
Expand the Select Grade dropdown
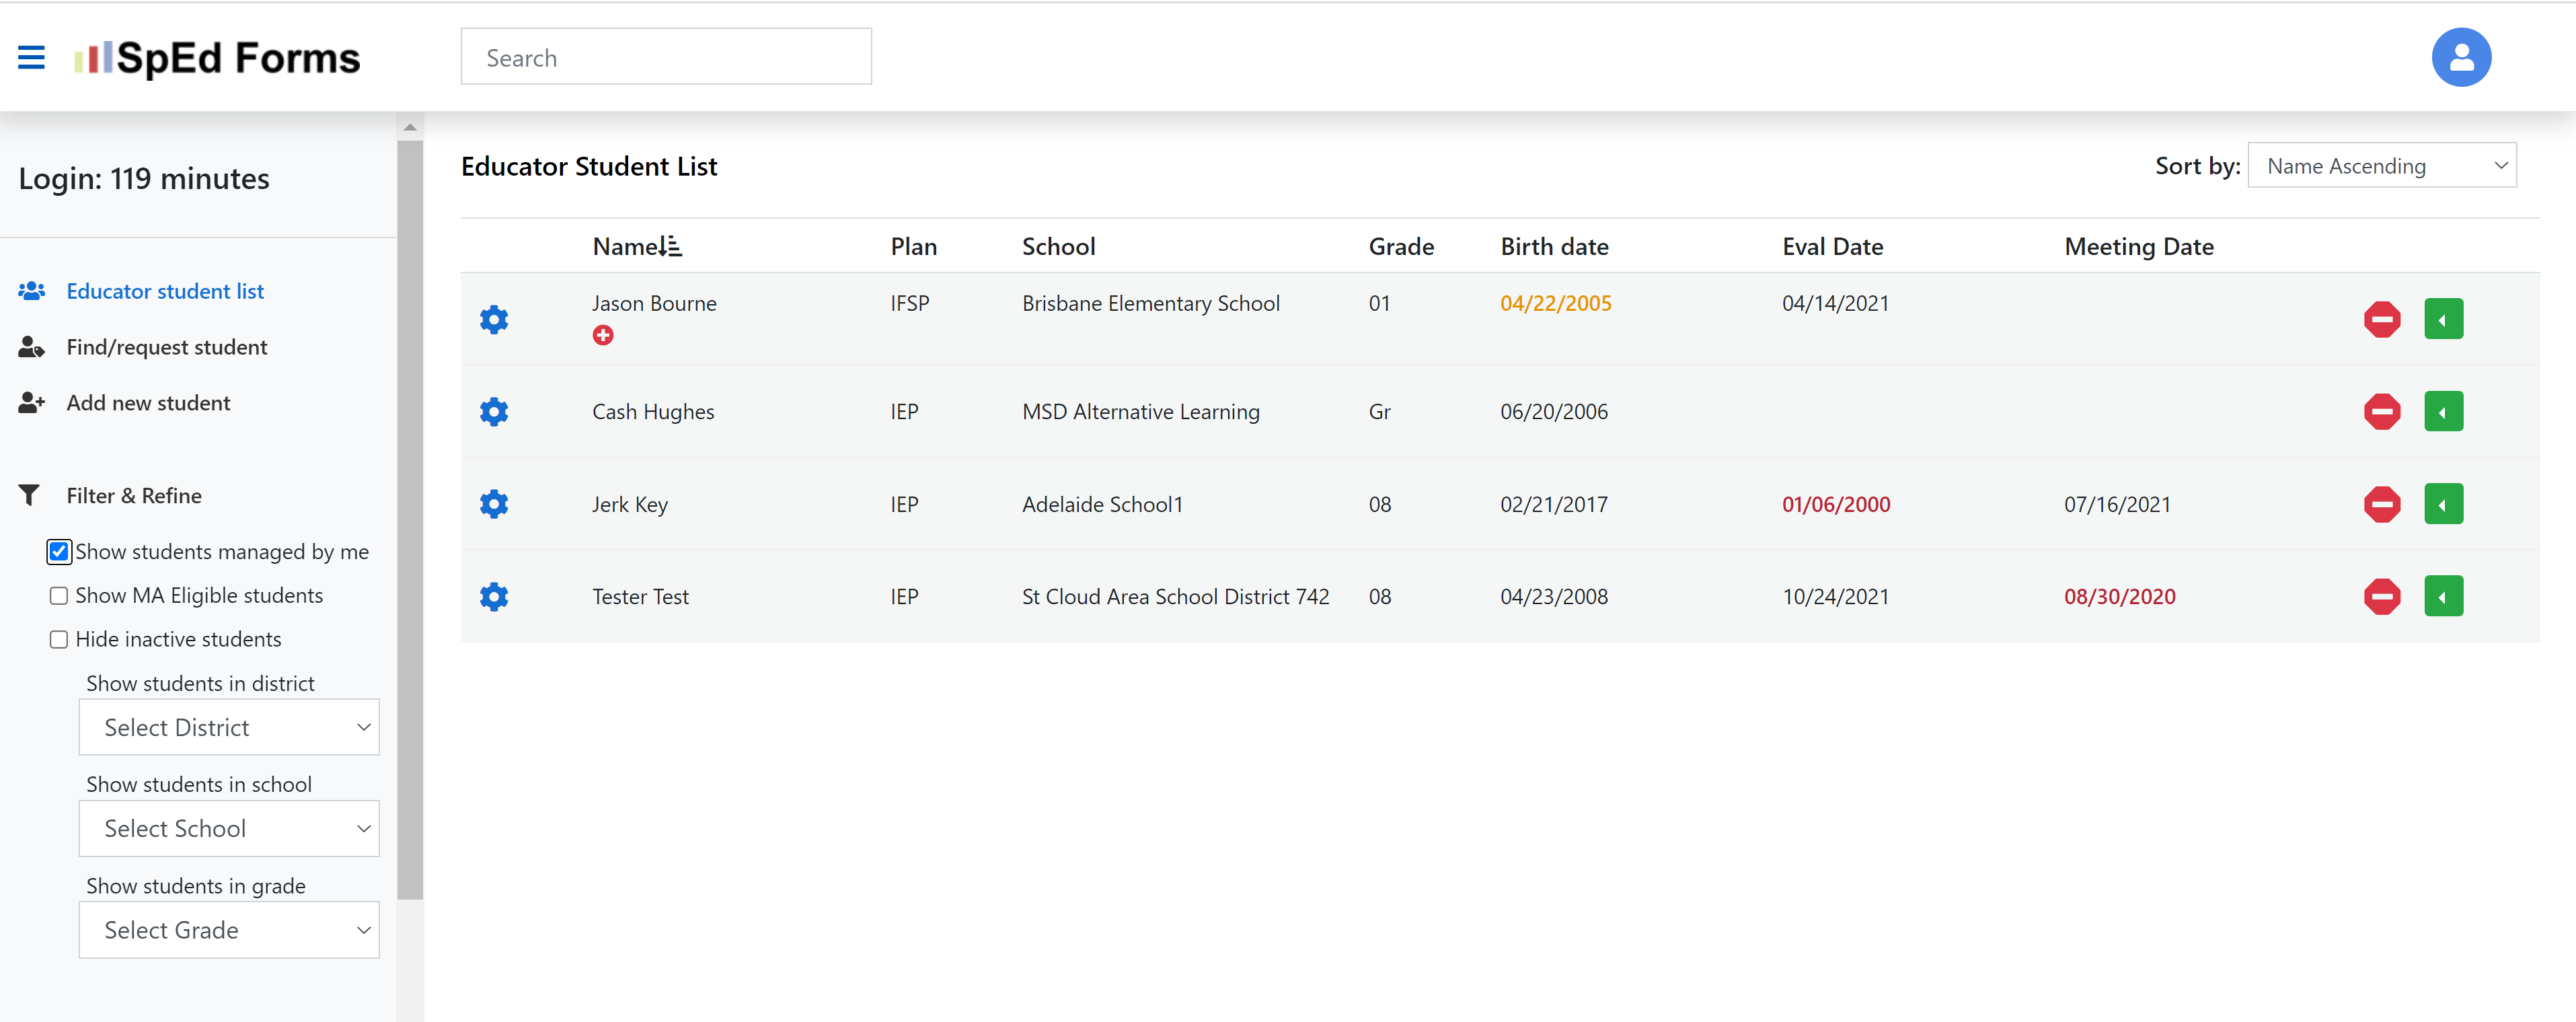pos(229,930)
